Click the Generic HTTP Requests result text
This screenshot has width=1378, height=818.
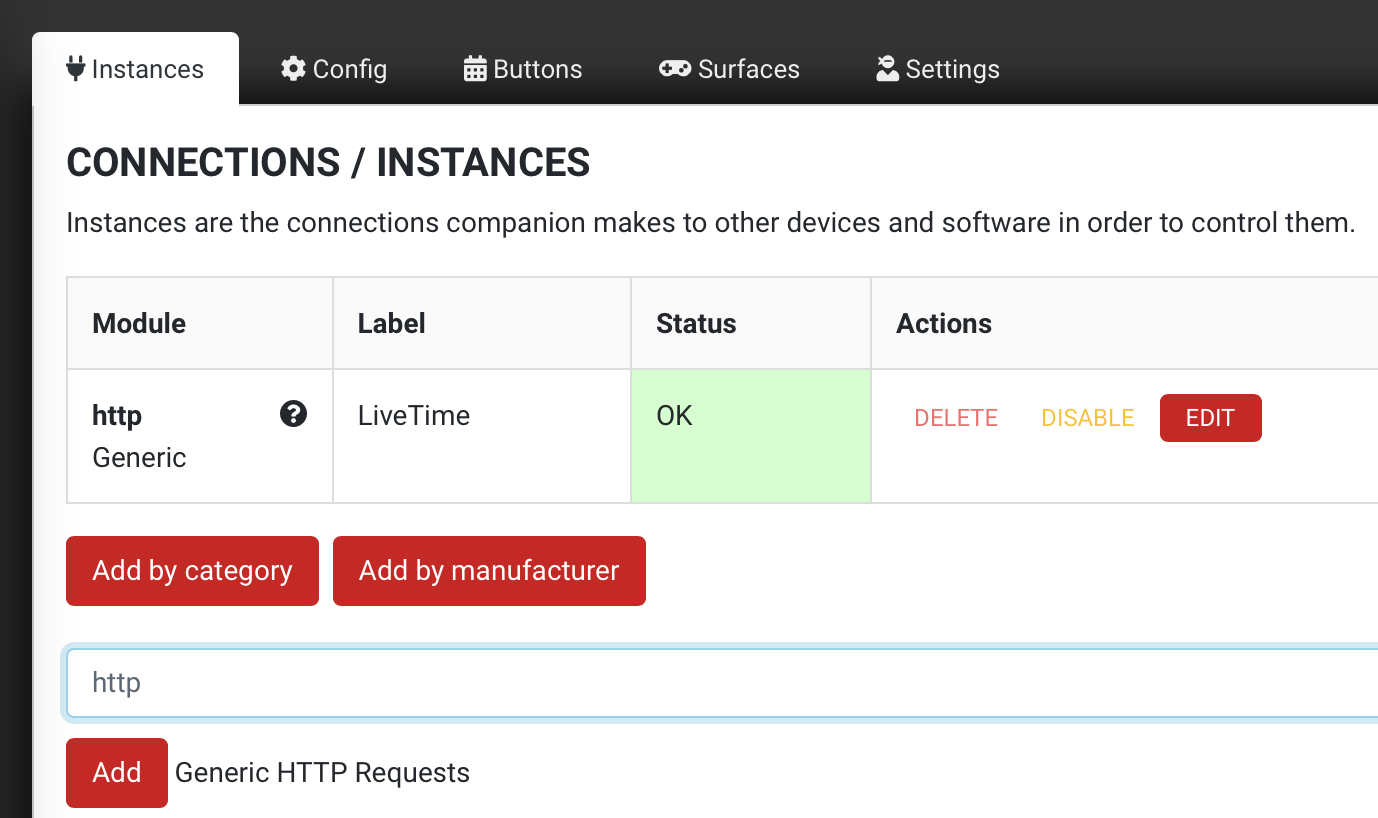(322, 773)
